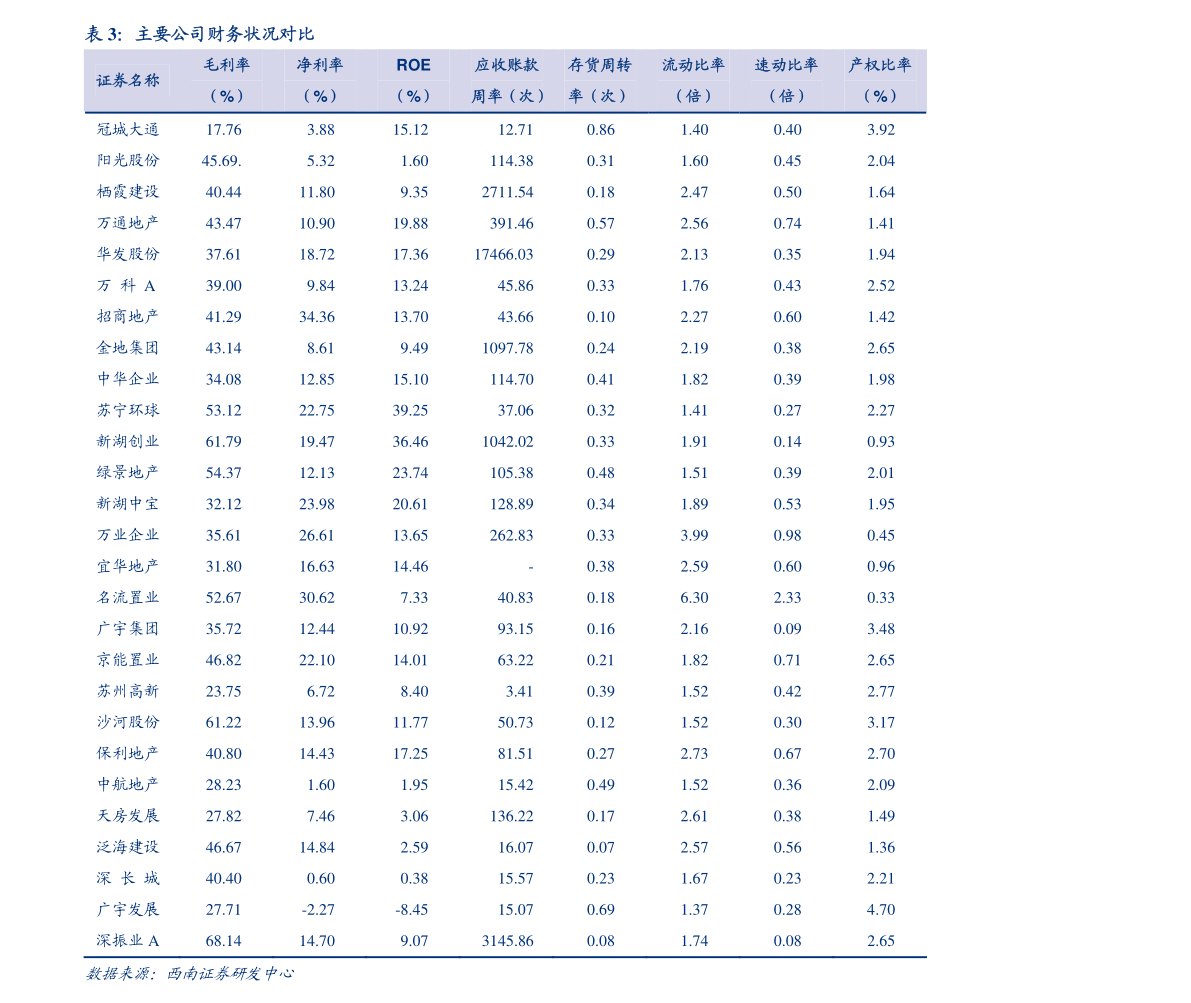Select the row name 栖霞建设
The width and height of the screenshot is (1191, 1003).
[x=128, y=191]
